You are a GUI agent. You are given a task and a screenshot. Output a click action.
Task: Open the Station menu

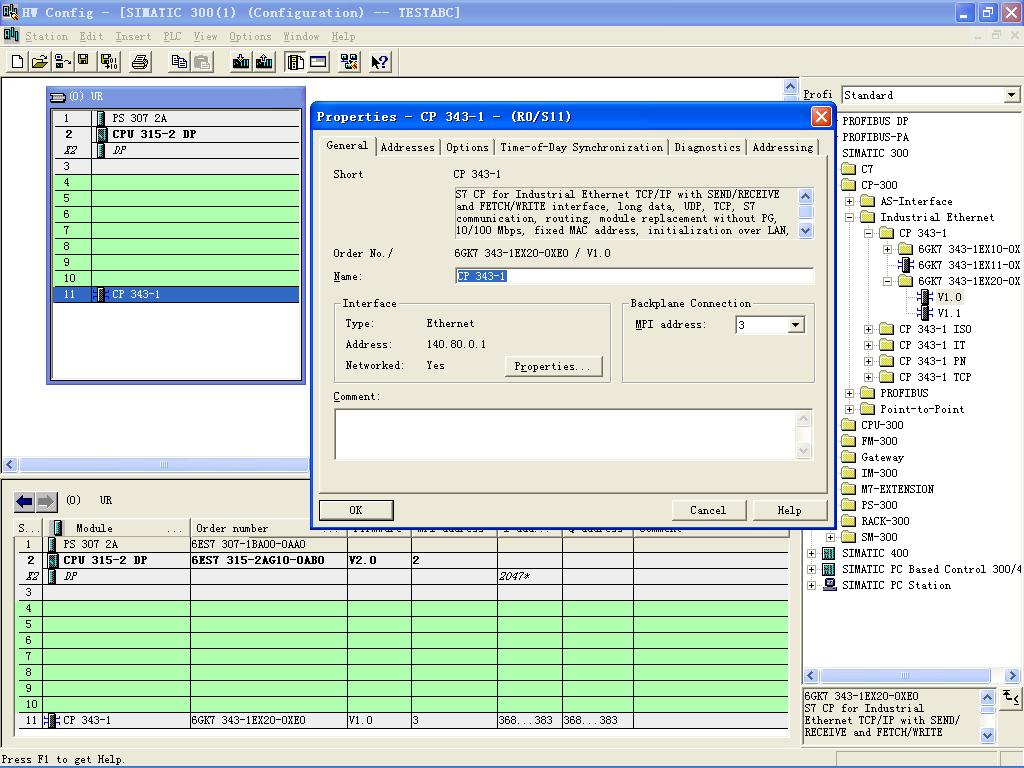pyautogui.click(x=46, y=37)
